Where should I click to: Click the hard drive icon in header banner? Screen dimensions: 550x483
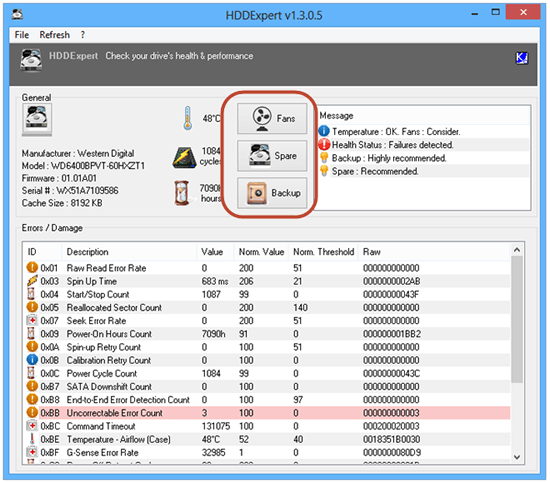point(31,60)
